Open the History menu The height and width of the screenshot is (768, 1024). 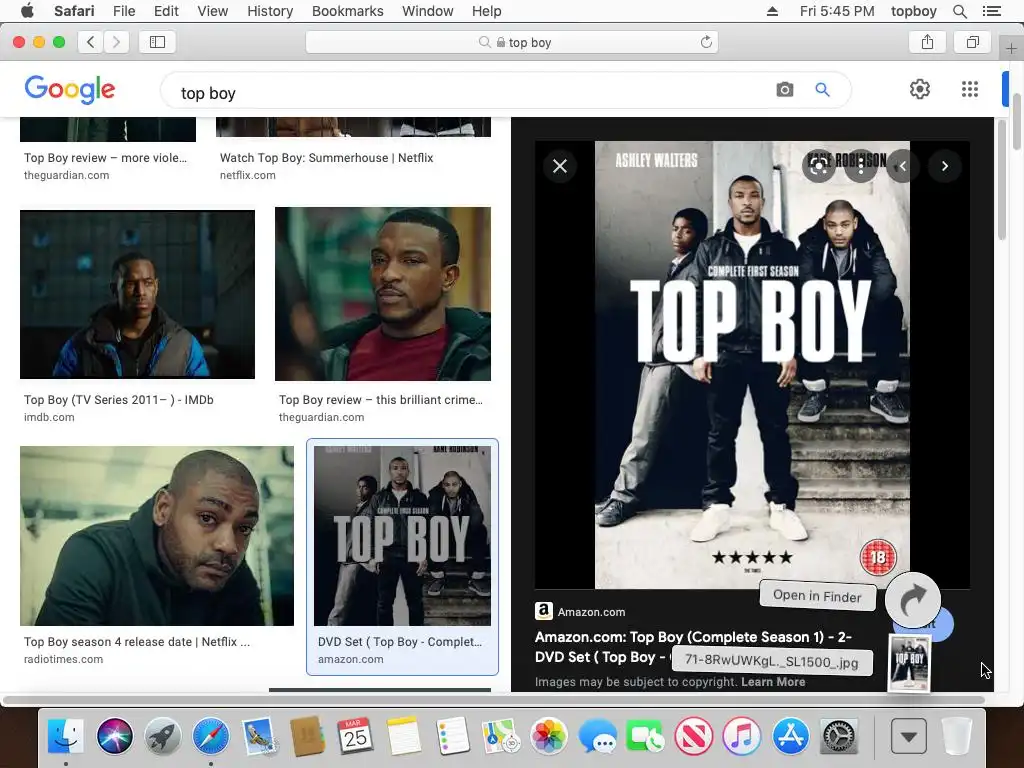(270, 11)
